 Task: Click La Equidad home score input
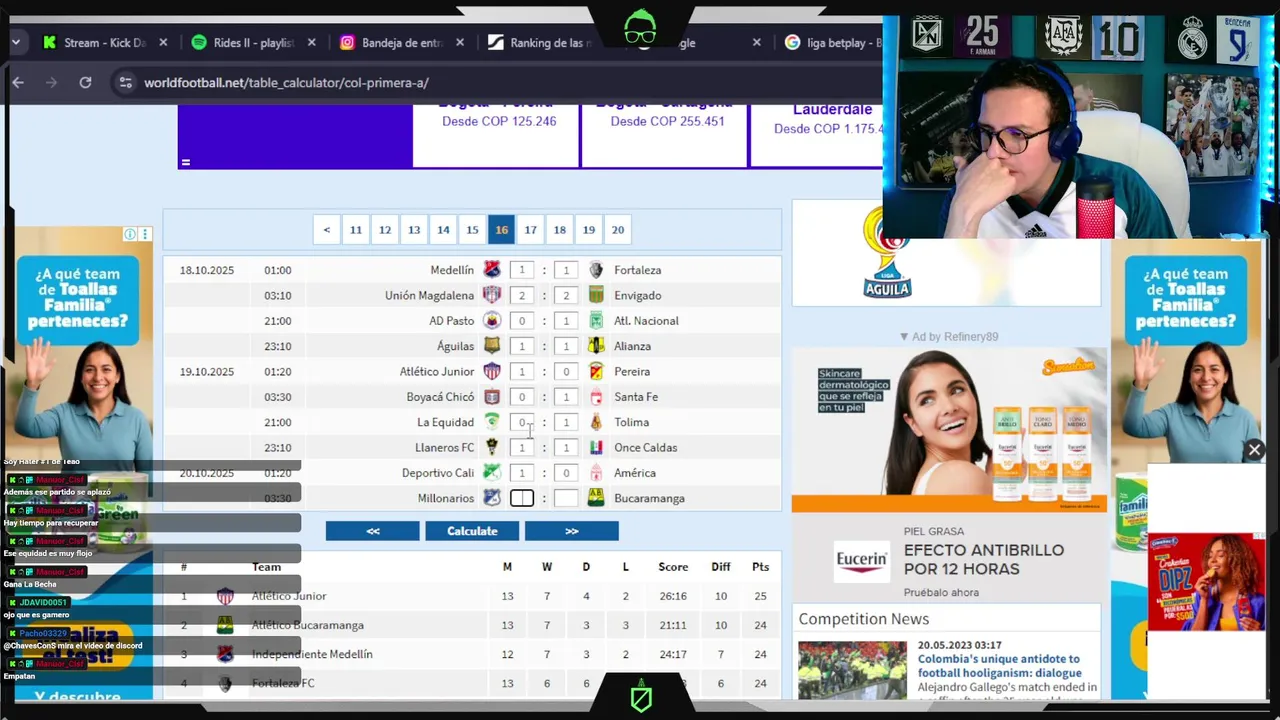point(522,422)
